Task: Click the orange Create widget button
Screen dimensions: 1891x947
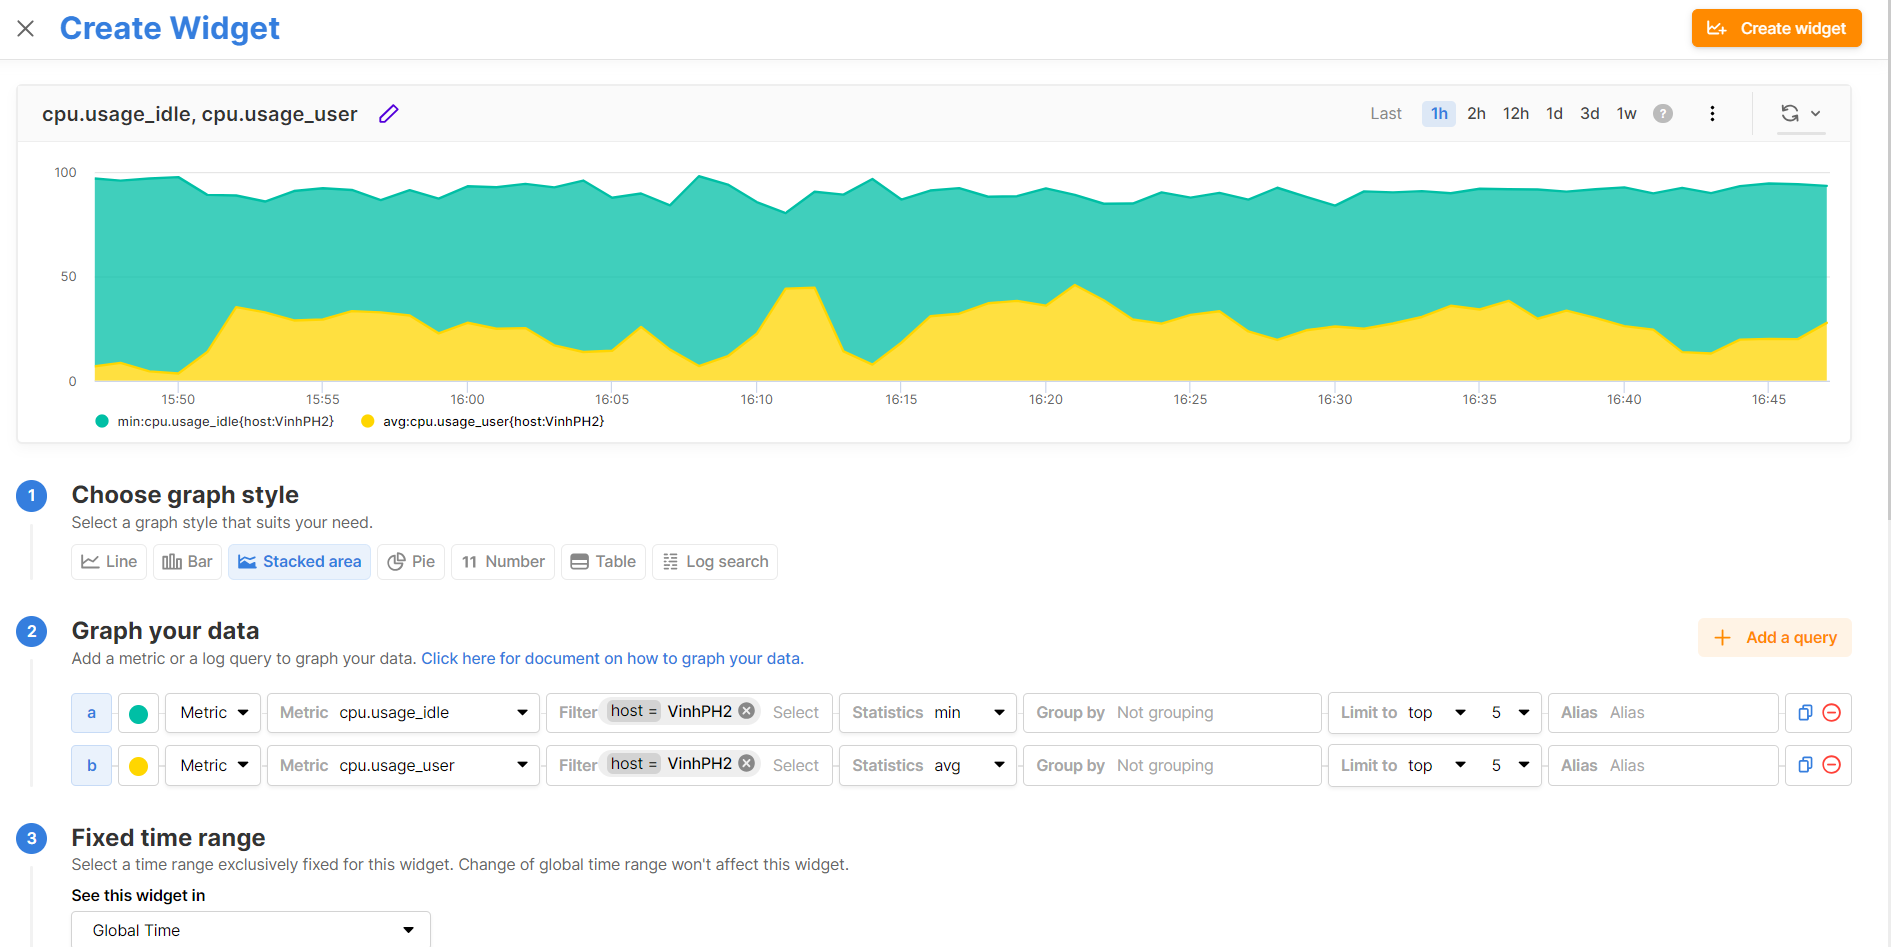Action: point(1776,29)
